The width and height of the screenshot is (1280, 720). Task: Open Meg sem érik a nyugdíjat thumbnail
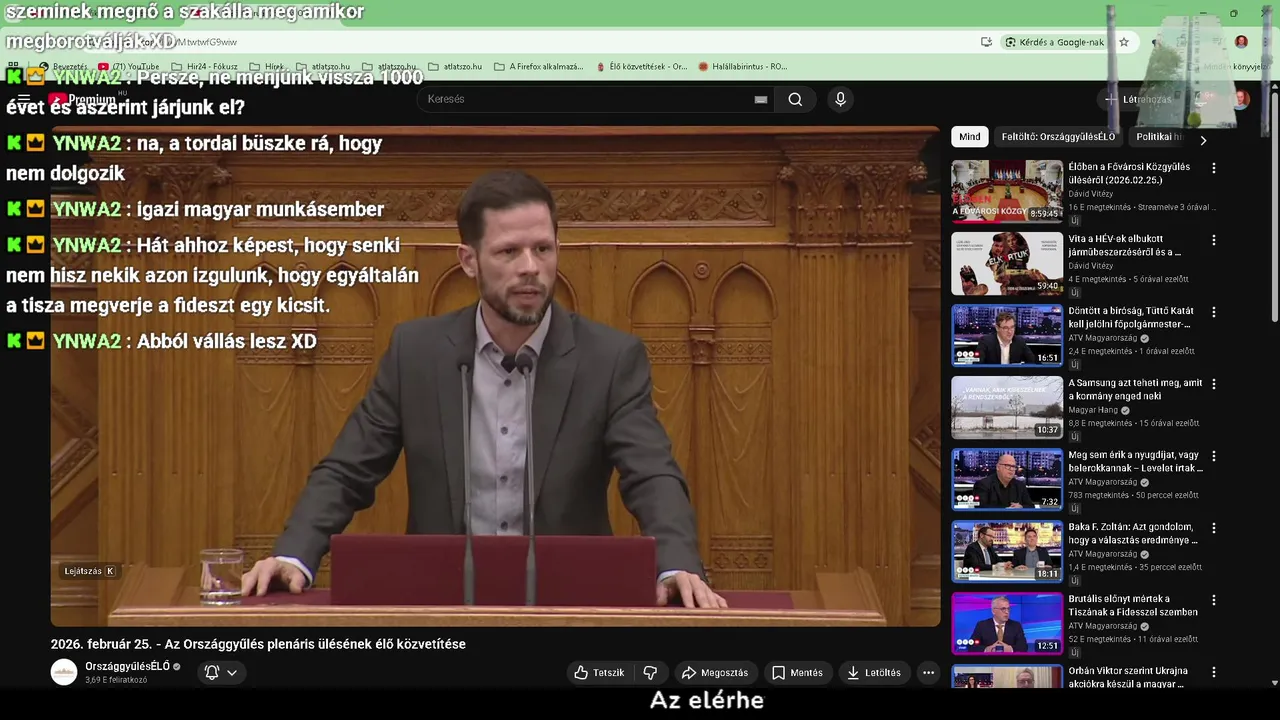tap(1007, 479)
